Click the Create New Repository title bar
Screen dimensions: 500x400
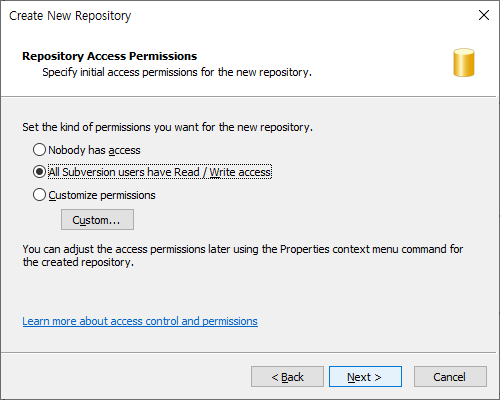coord(233,15)
